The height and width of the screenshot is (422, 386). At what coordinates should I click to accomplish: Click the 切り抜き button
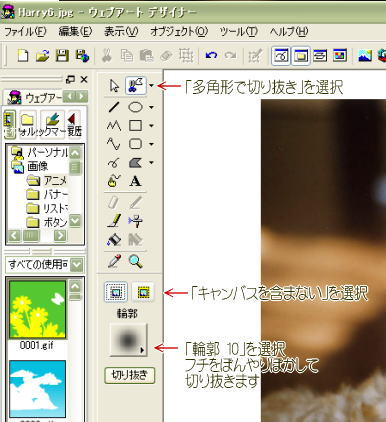pos(130,376)
